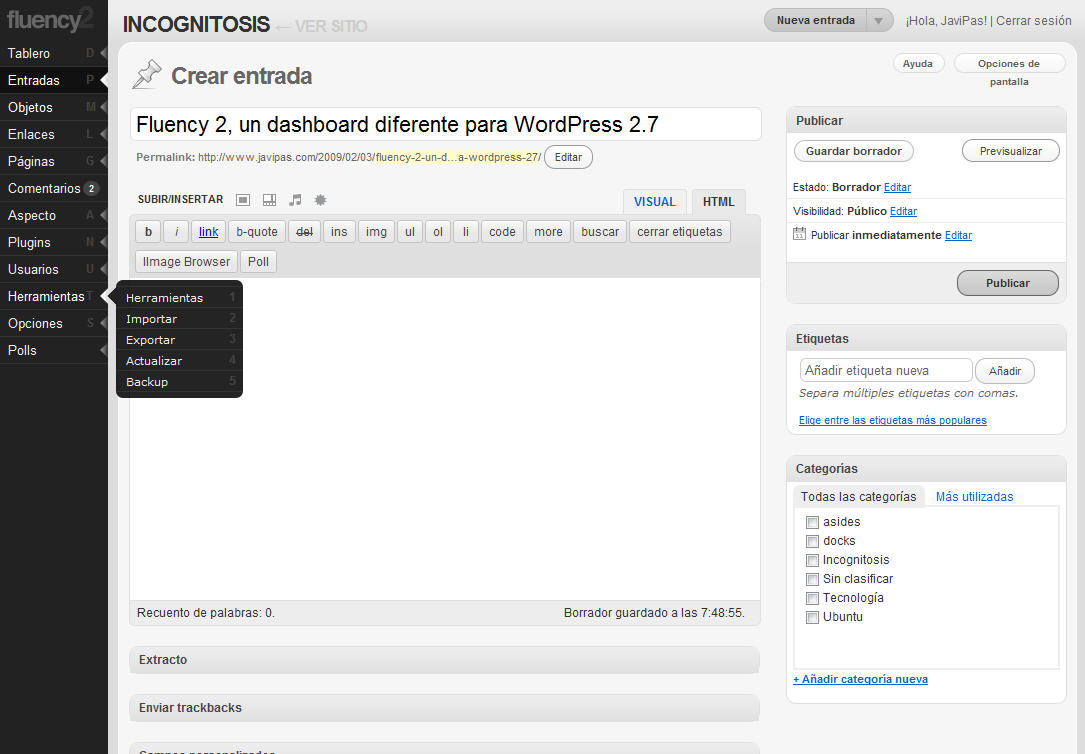Insert a link with the link button
Screen dimensions: 1085x754
208,232
